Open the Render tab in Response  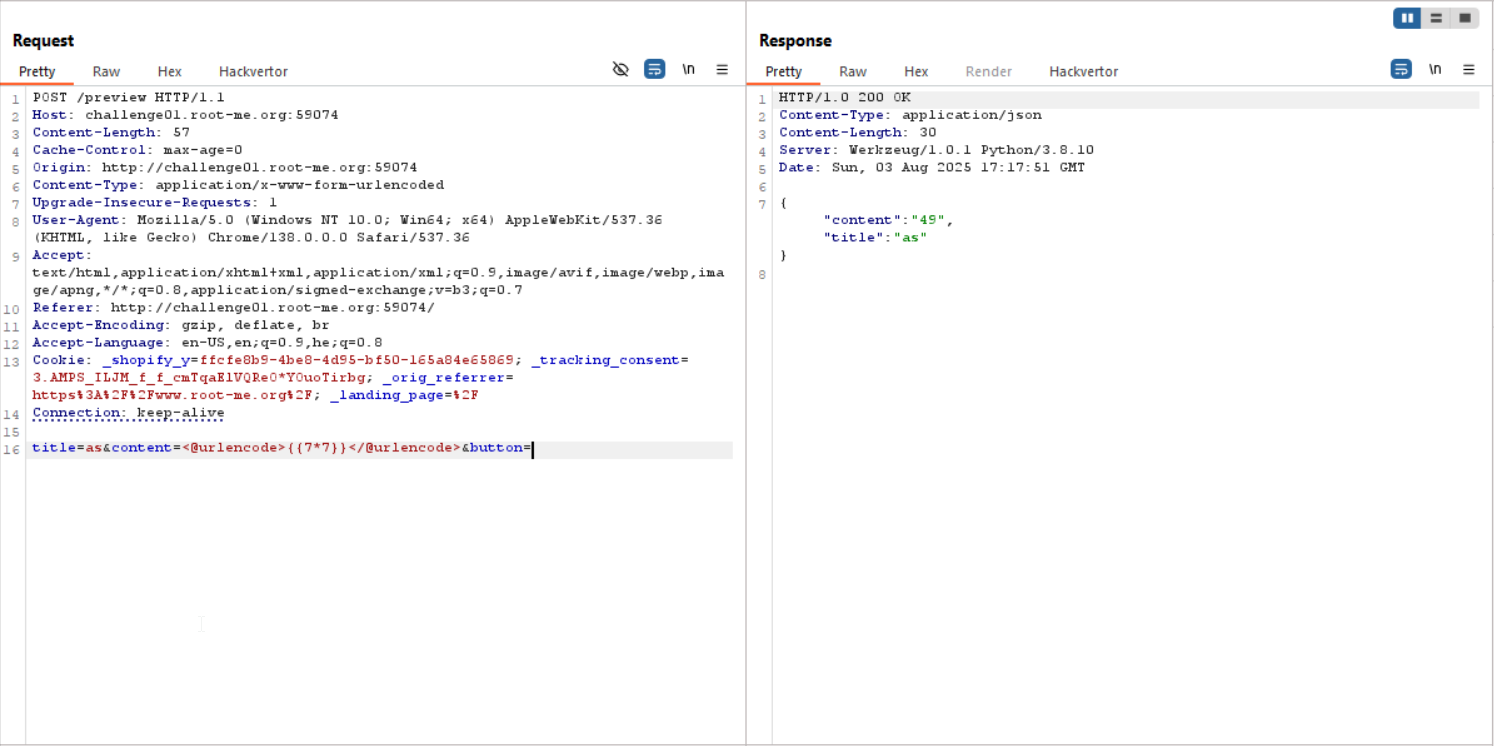tap(988, 71)
